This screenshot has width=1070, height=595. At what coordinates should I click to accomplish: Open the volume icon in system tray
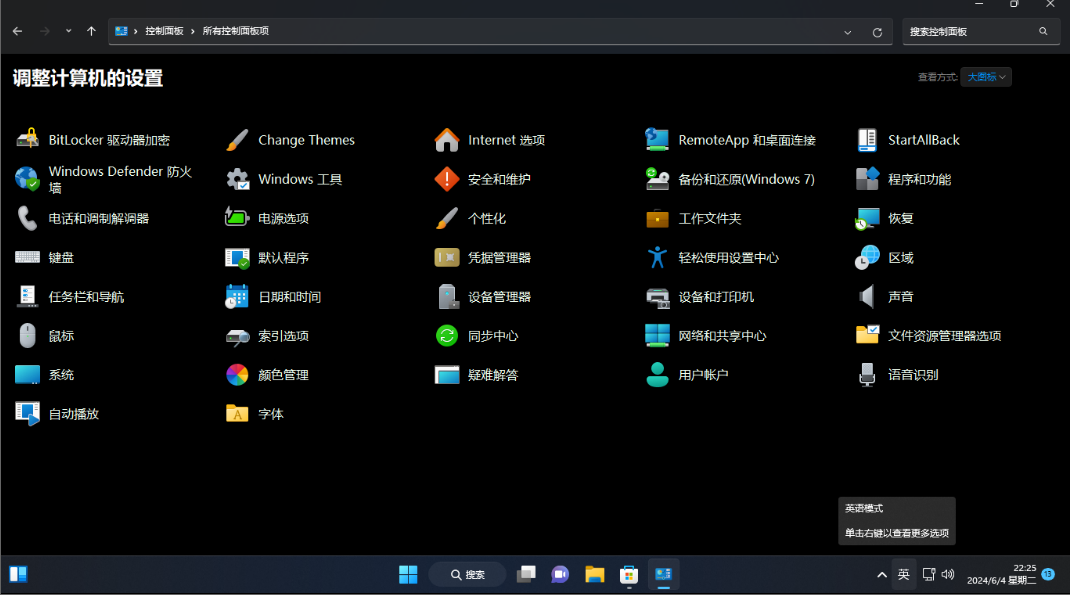948,575
